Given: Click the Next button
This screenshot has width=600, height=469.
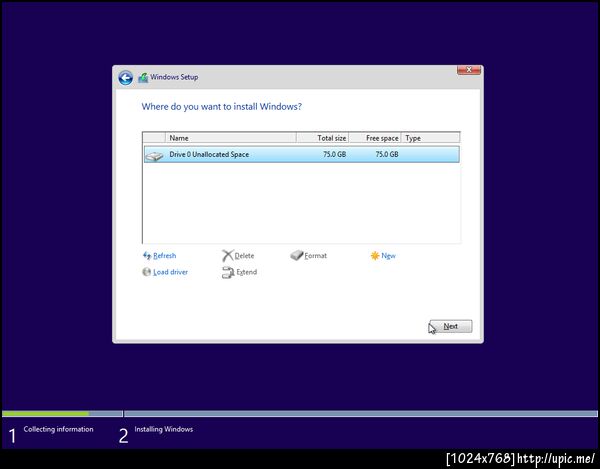Looking at the screenshot, I should 451,326.
